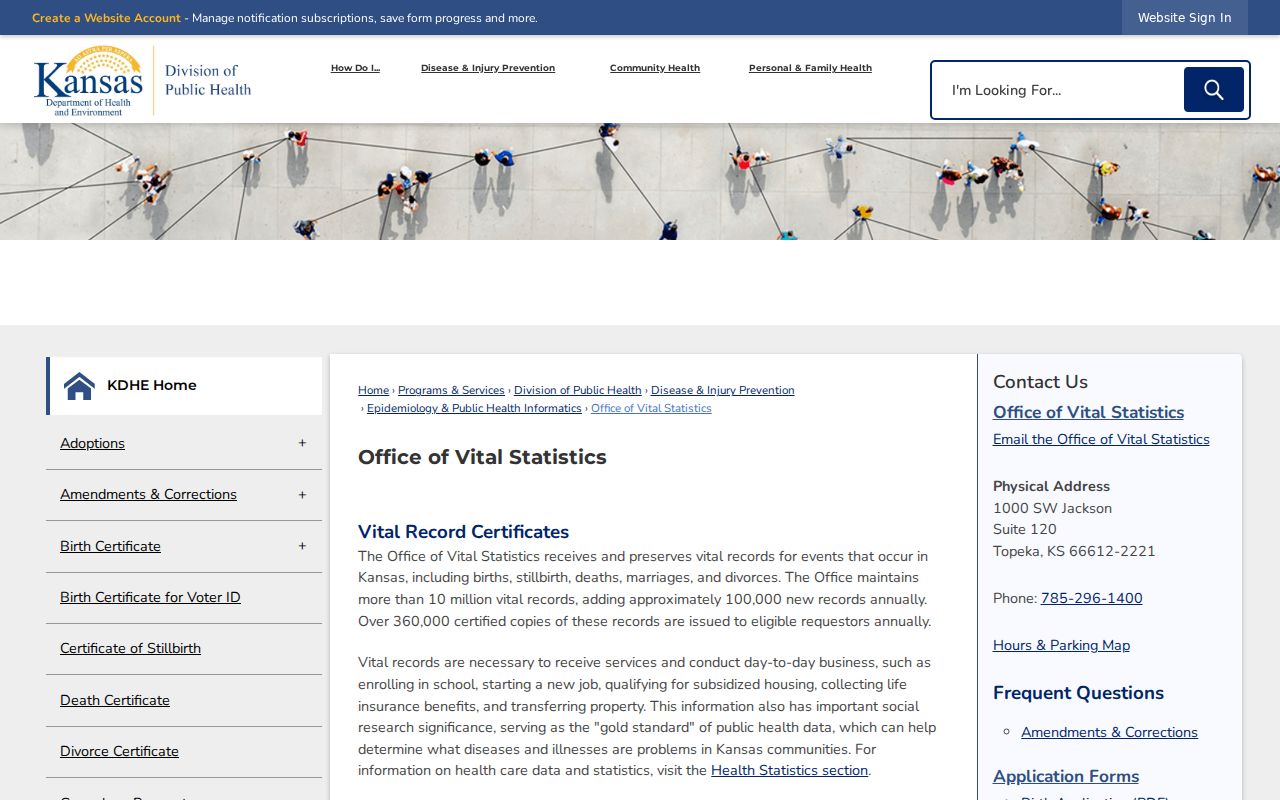Click Office of Vital Statistics breadcrumb
Image resolution: width=1280 pixels, height=800 pixels.
coord(651,408)
